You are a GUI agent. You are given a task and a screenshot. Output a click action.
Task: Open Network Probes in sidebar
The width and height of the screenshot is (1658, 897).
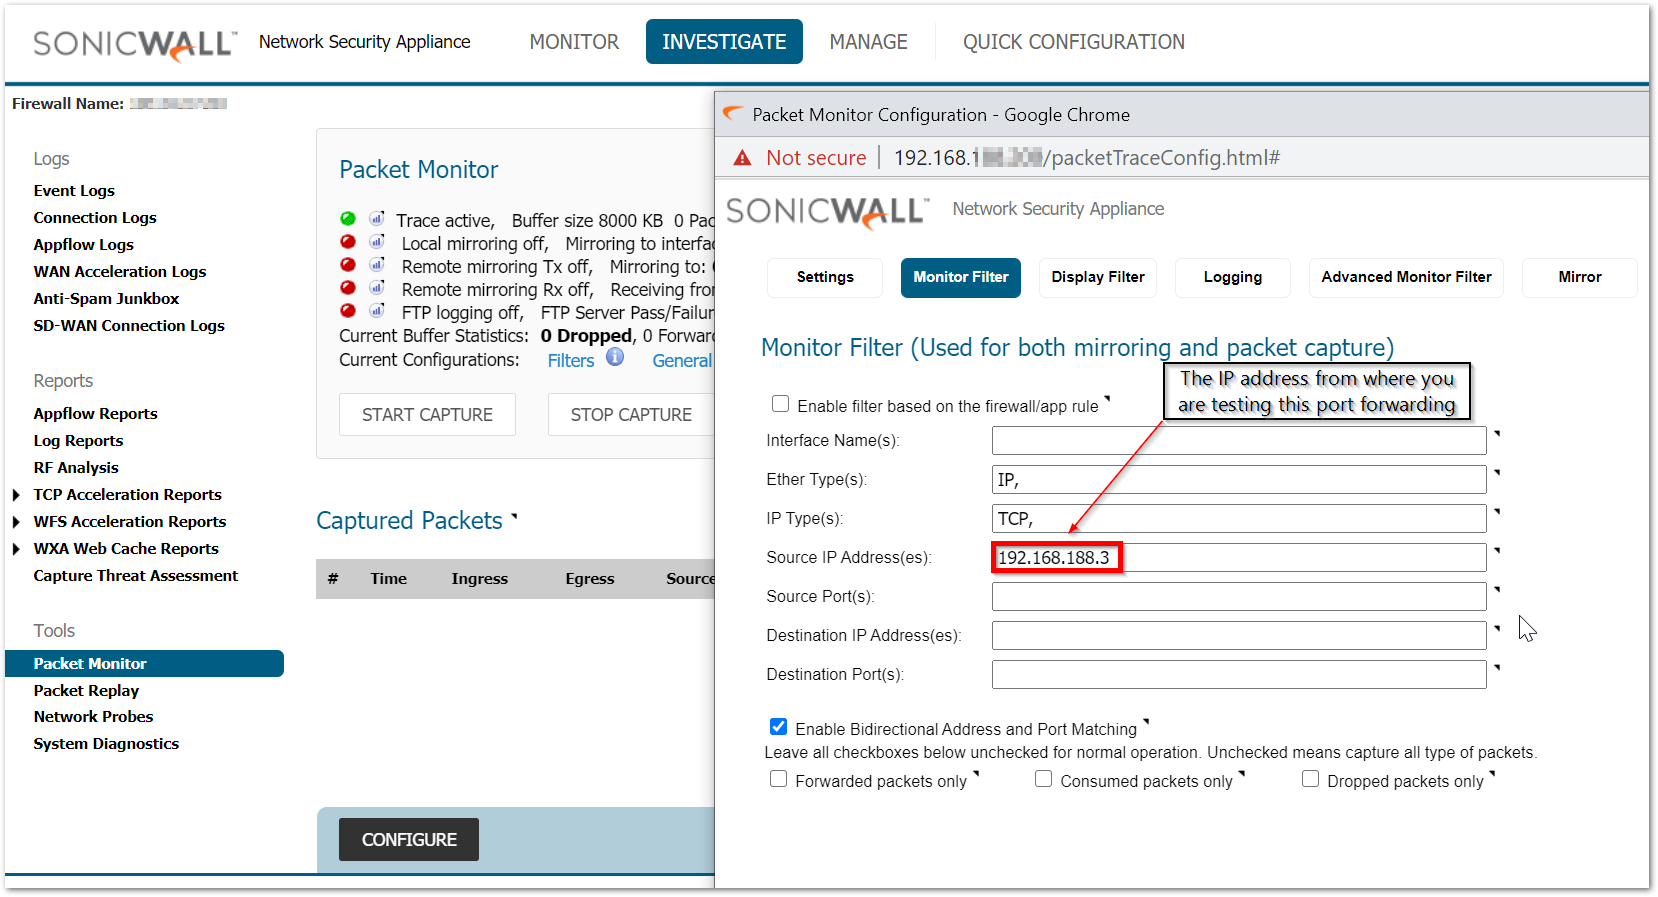93,717
